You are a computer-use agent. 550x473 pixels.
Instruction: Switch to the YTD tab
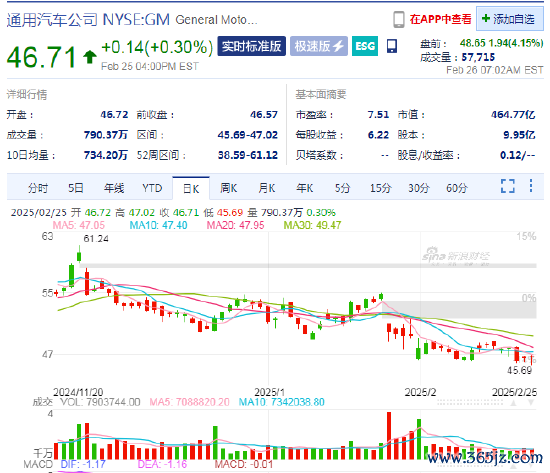coord(152,188)
